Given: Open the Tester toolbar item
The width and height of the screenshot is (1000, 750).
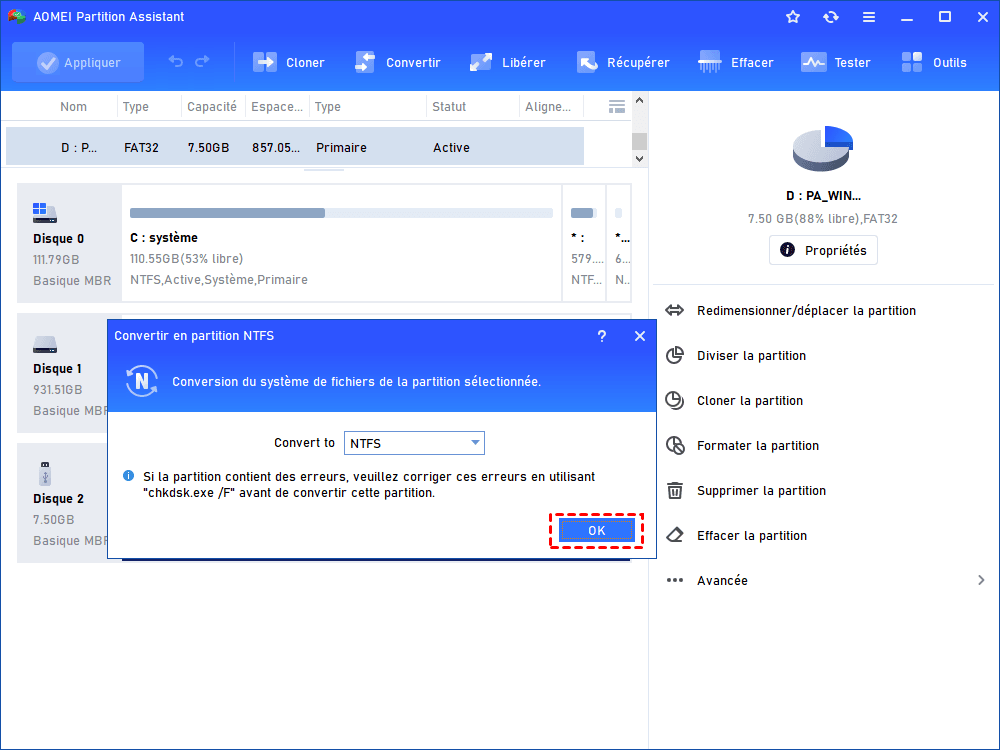Looking at the screenshot, I should pyautogui.click(x=835, y=62).
